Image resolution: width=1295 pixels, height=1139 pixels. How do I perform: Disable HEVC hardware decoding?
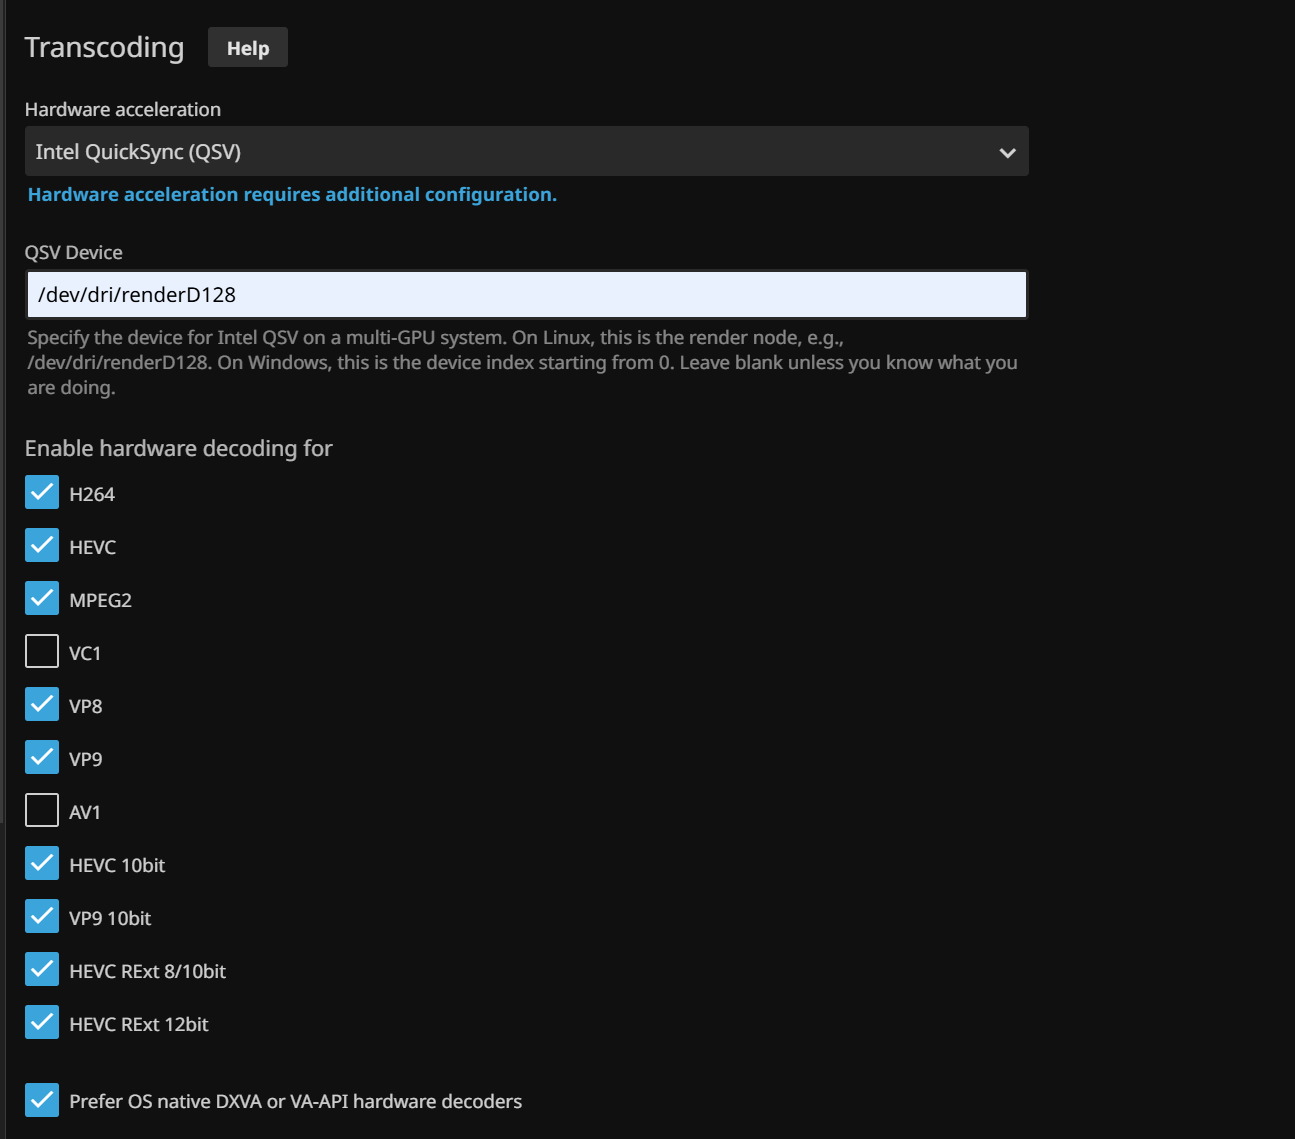(42, 546)
